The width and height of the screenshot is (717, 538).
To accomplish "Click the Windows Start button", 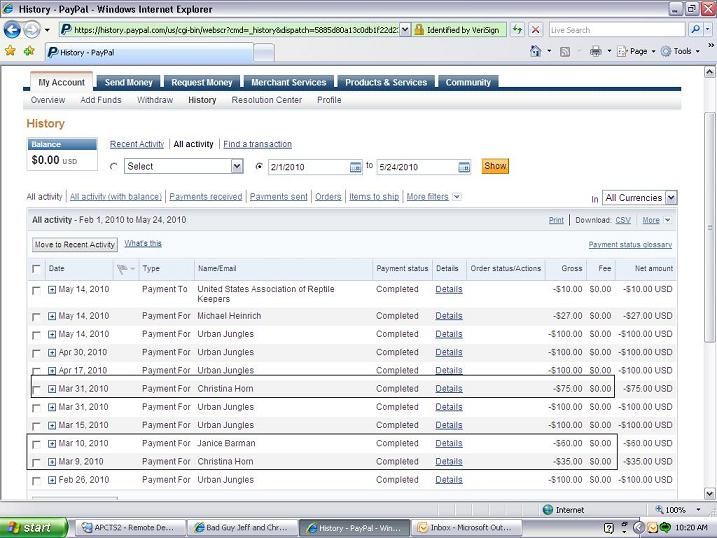I will tap(33, 527).
